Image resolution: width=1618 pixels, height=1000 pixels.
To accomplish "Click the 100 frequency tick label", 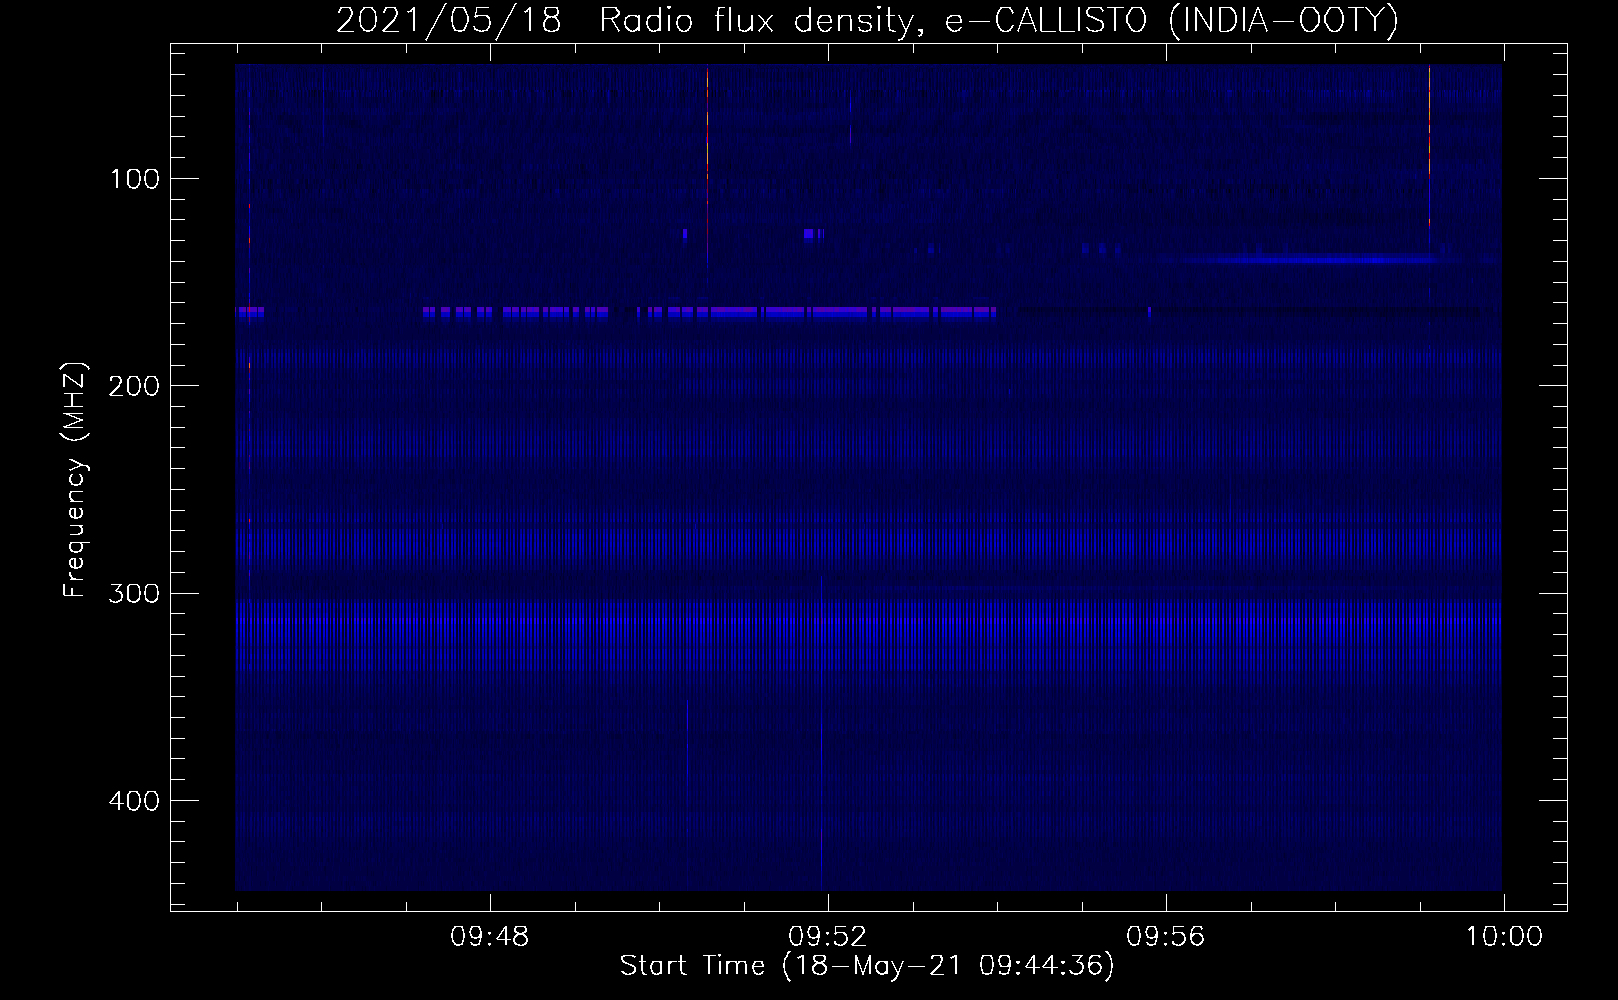I will 134,179.
